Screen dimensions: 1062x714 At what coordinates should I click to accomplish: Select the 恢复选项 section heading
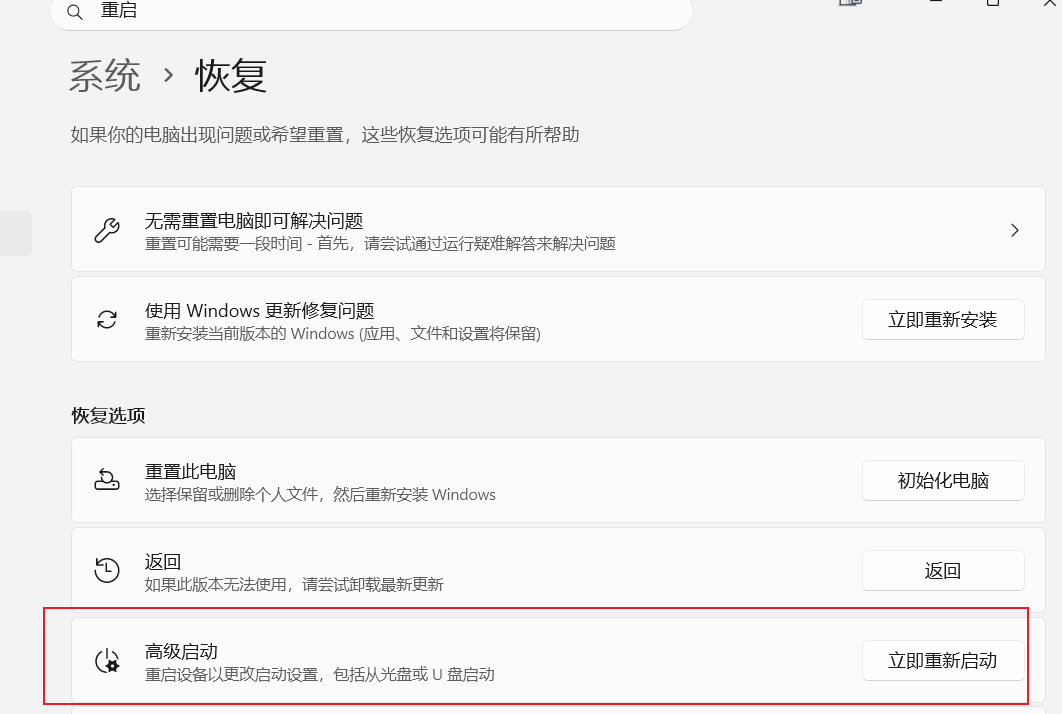(x=108, y=415)
